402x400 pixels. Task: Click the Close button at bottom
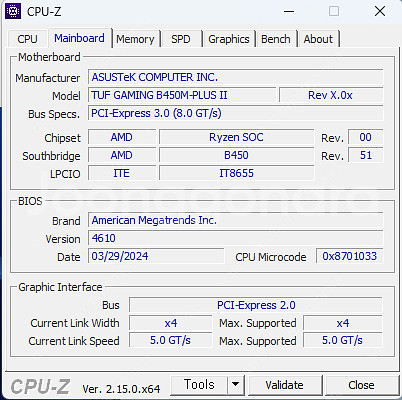361,385
